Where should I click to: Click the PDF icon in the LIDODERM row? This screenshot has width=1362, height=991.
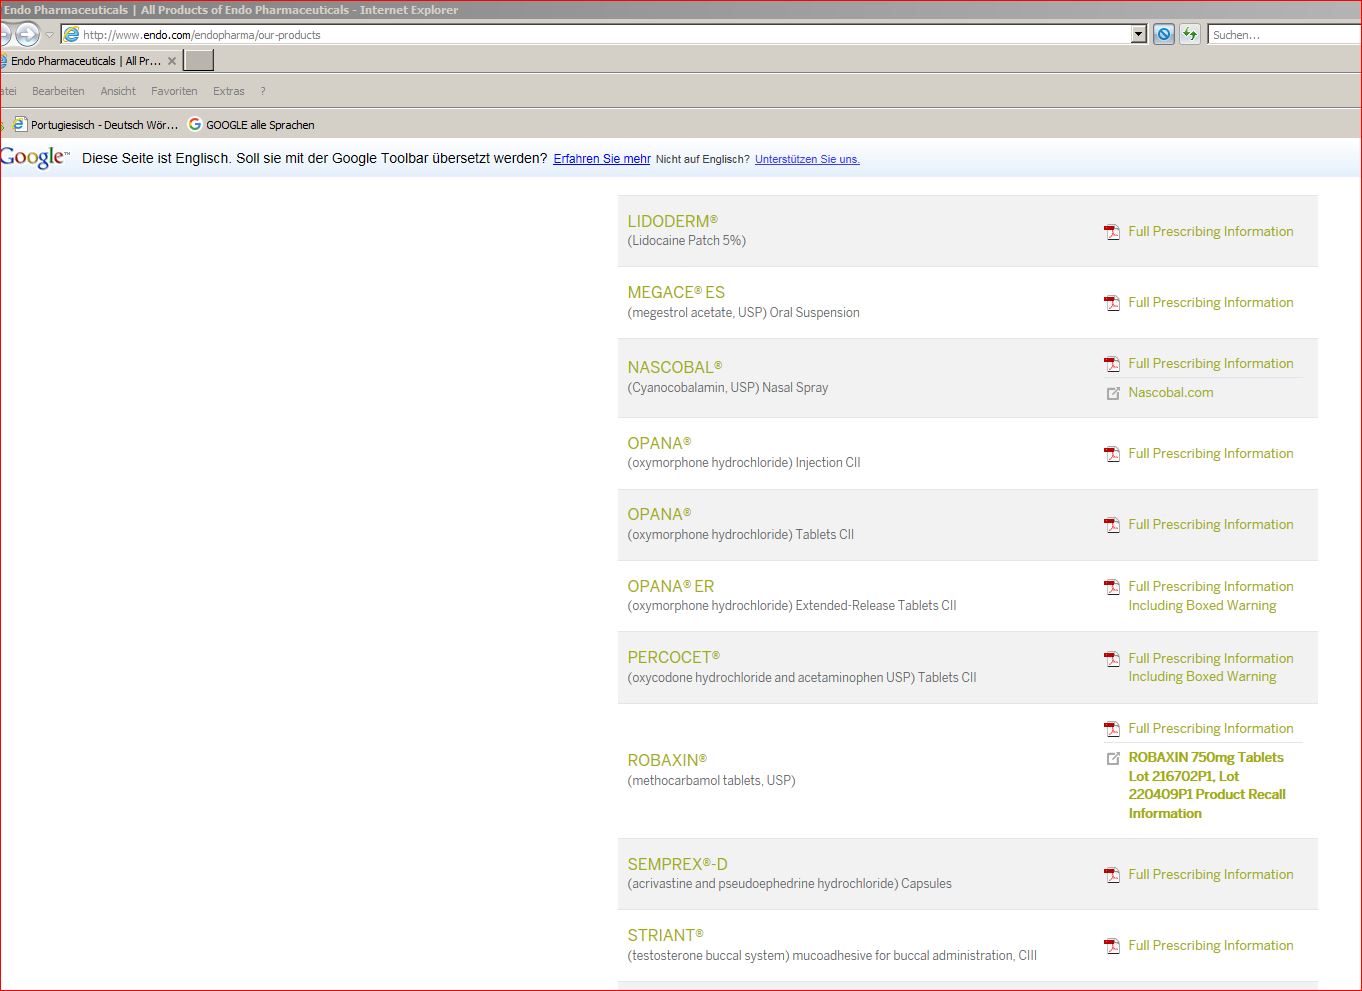click(1111, 232)
